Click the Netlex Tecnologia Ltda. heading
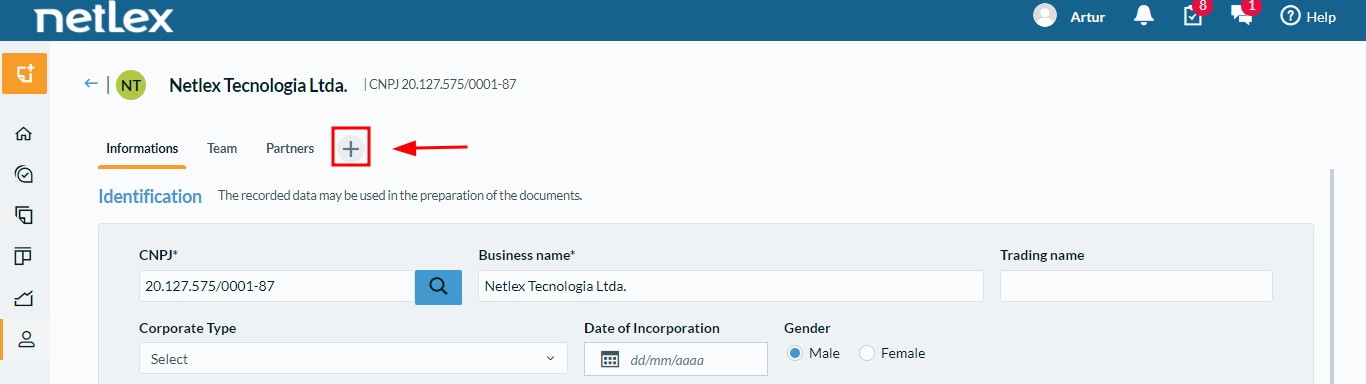Viewport: 1366px width, 384px height. 258,85
